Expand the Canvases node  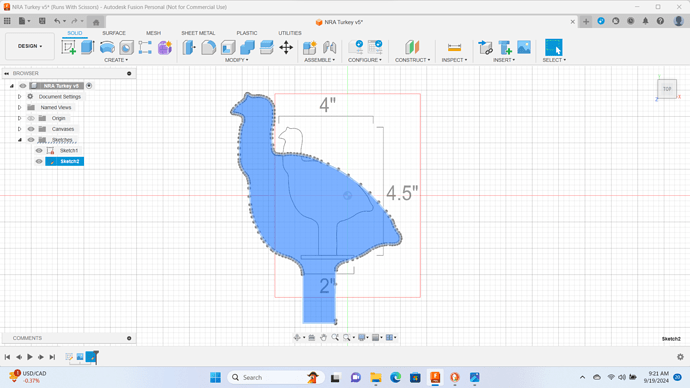coord(19,129)
